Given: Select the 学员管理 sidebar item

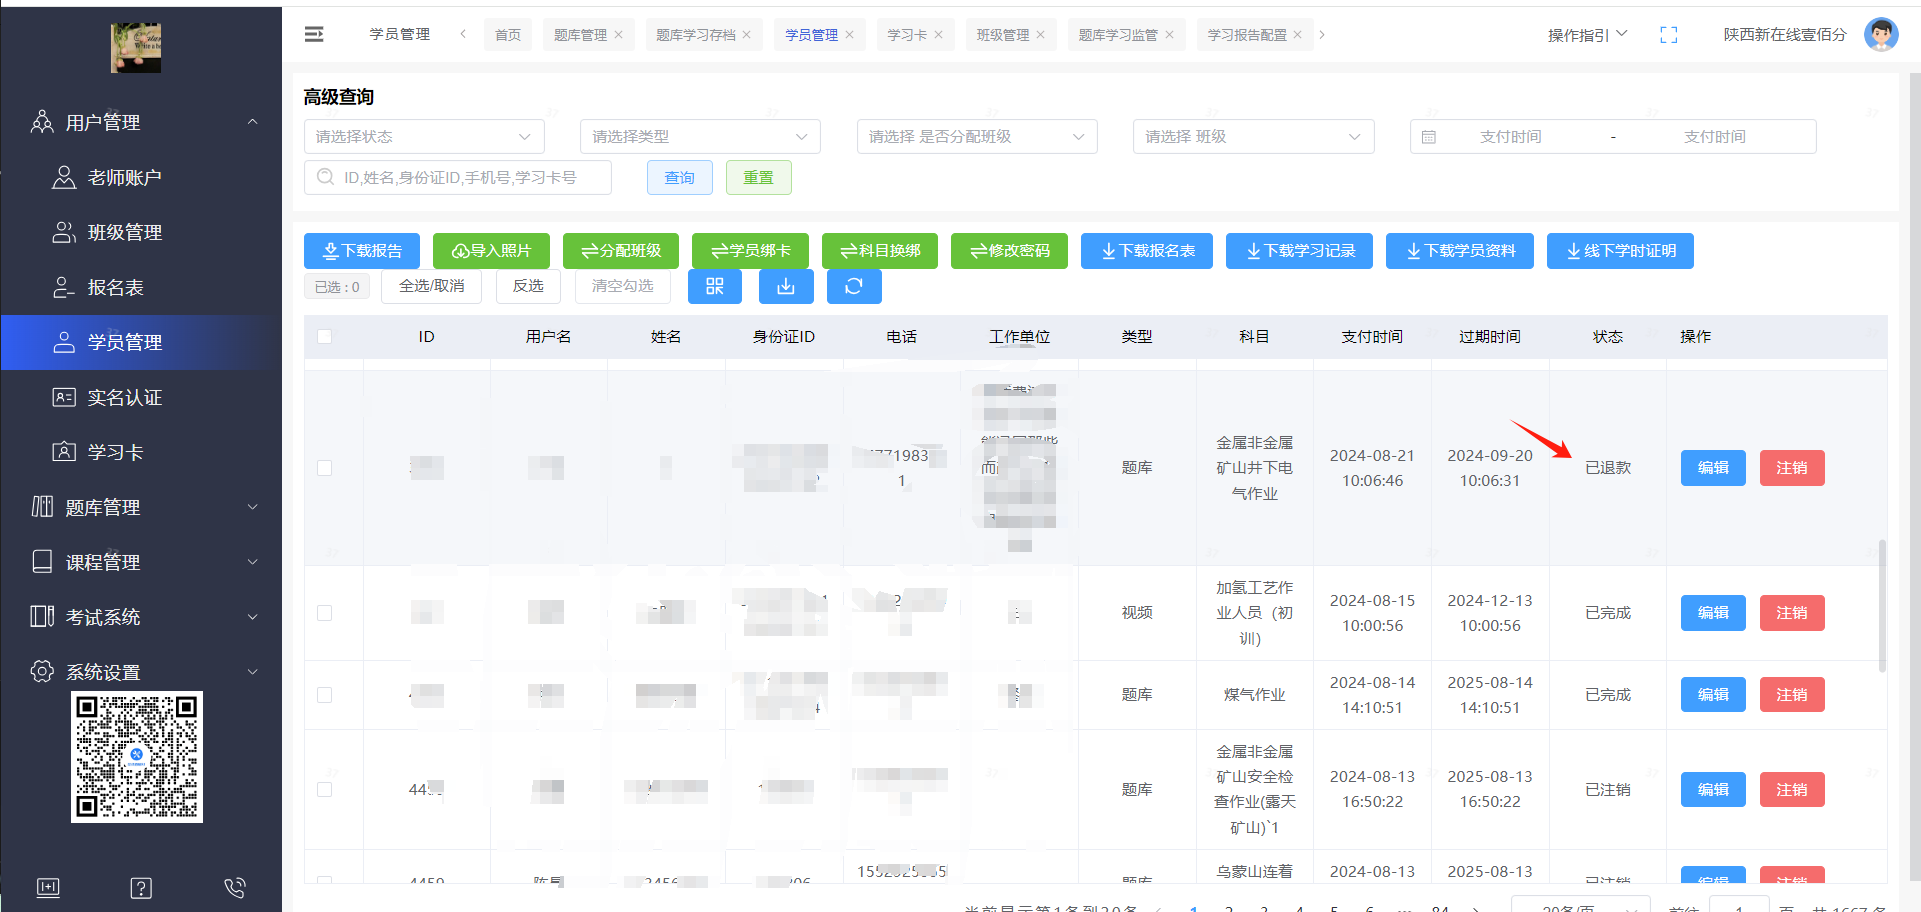Looking at the screenshot, I should click(x=141, y=342).
